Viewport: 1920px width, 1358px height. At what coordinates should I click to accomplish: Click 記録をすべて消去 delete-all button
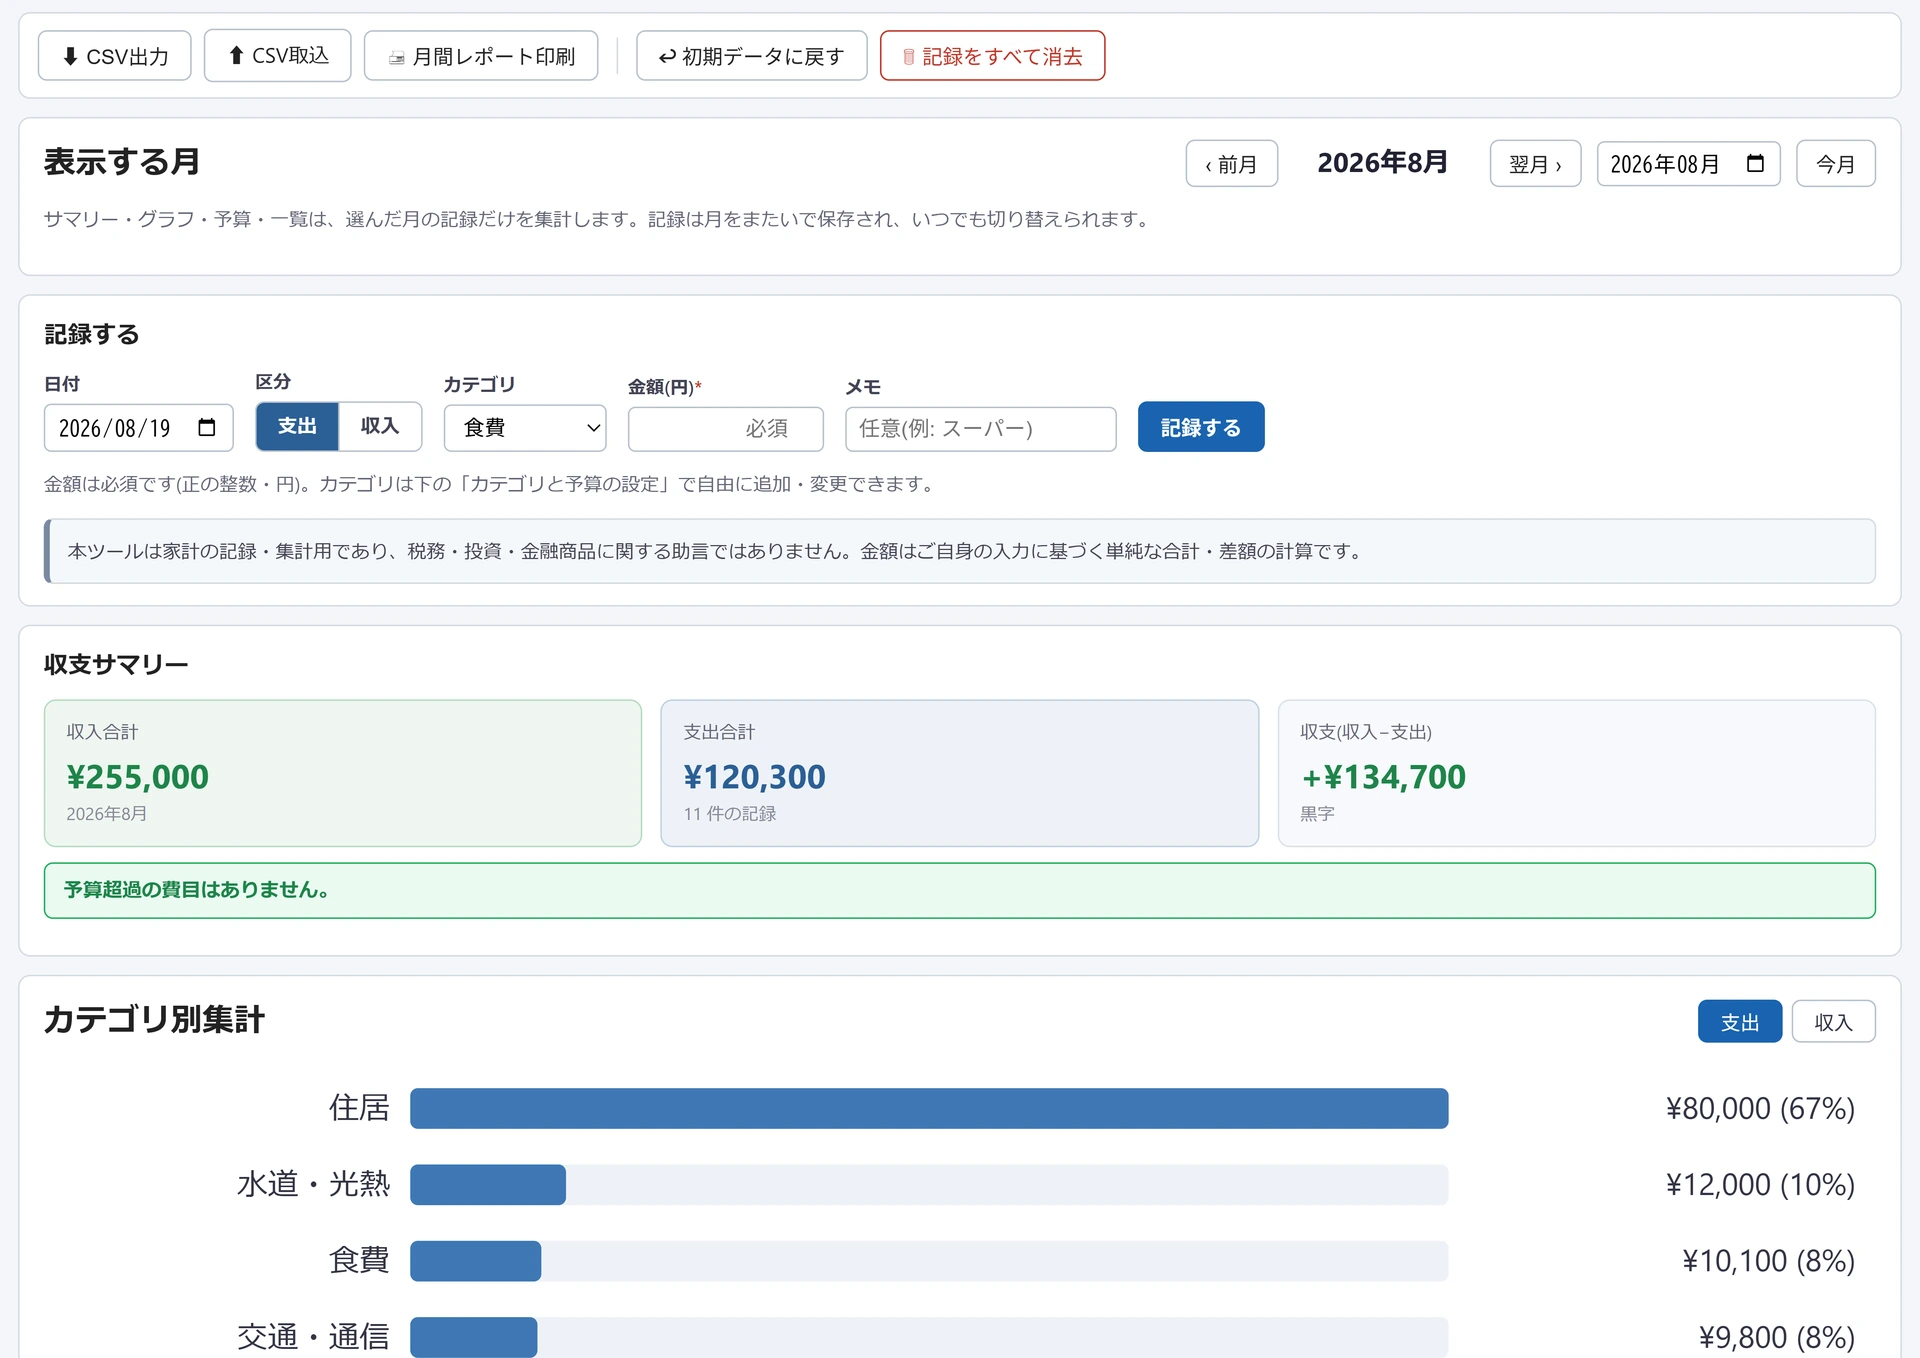(992, 56)
